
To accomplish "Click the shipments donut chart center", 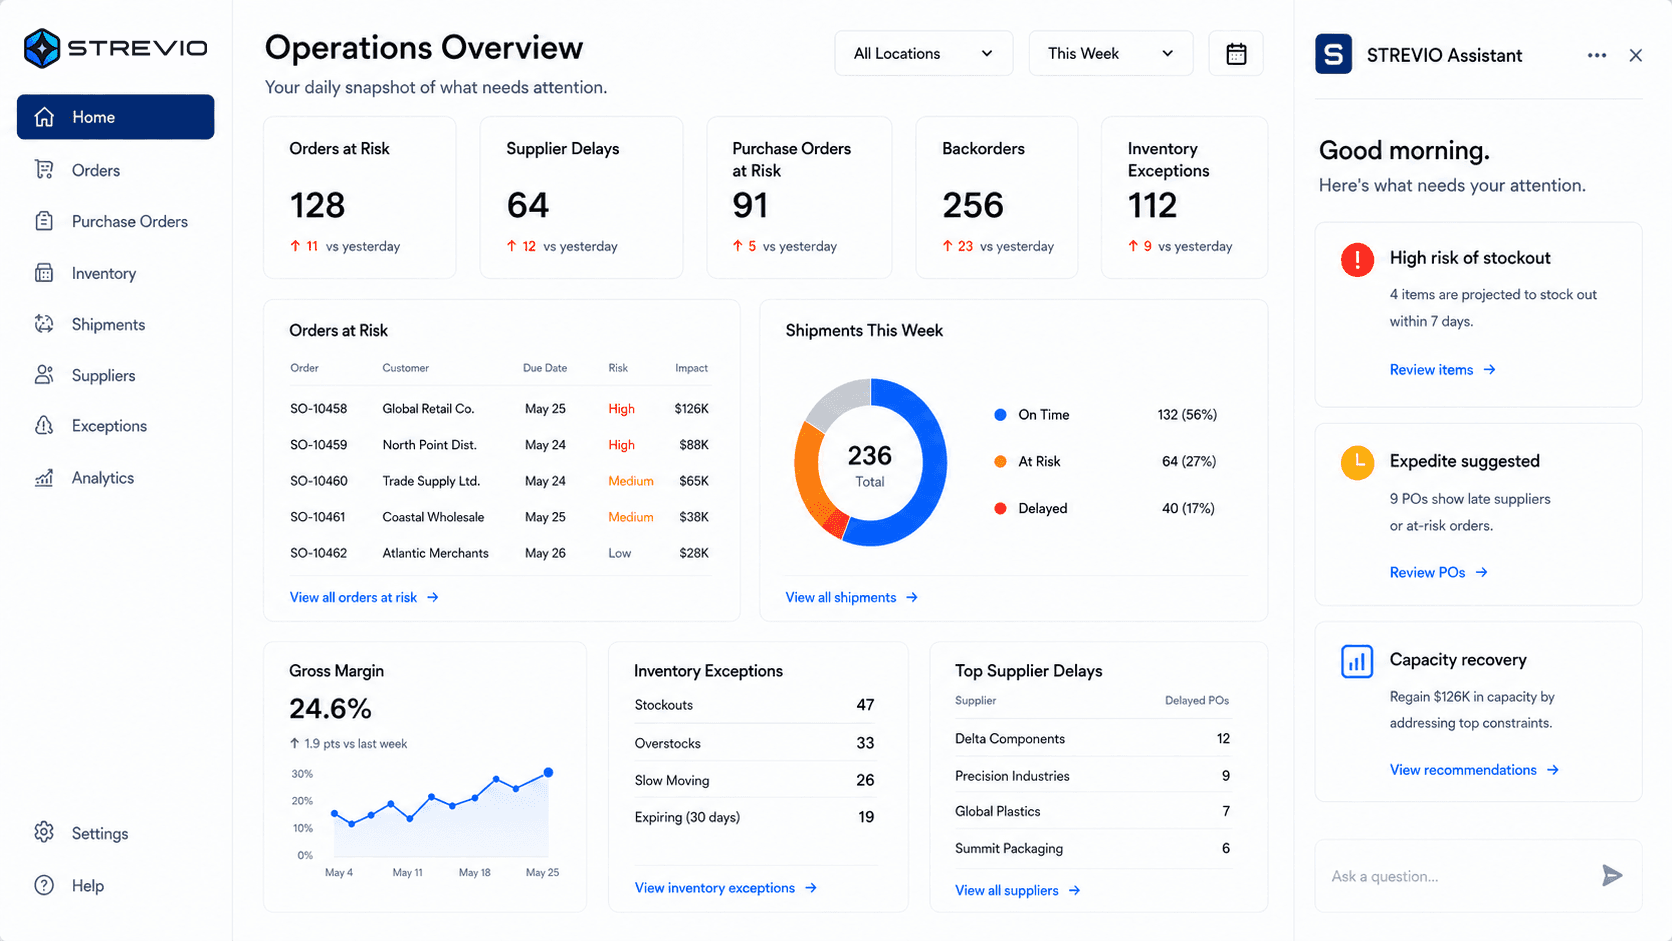I will [x=870, y=463].
